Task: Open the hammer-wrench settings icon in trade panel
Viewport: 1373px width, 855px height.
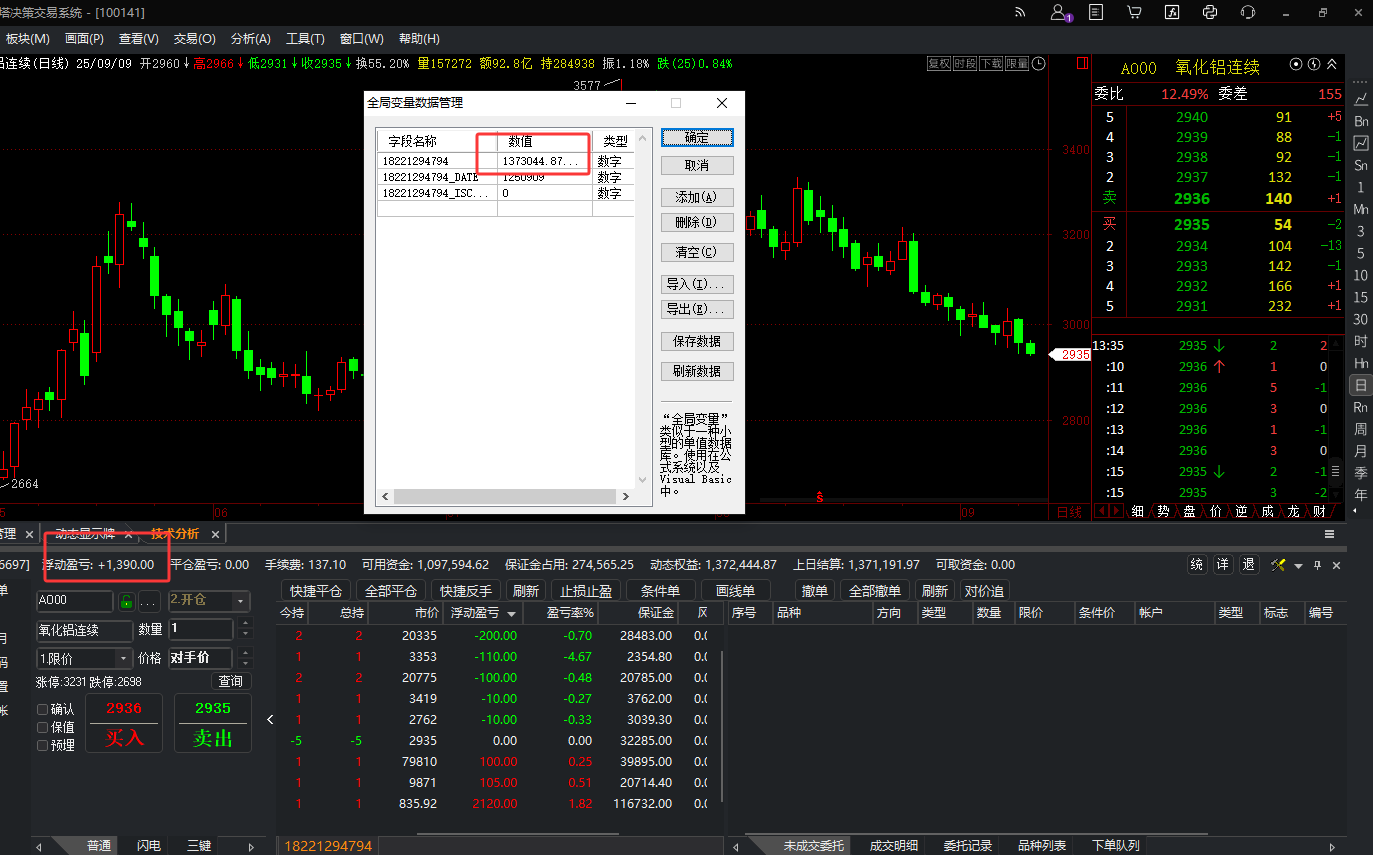Action: tap(1278, 565)
